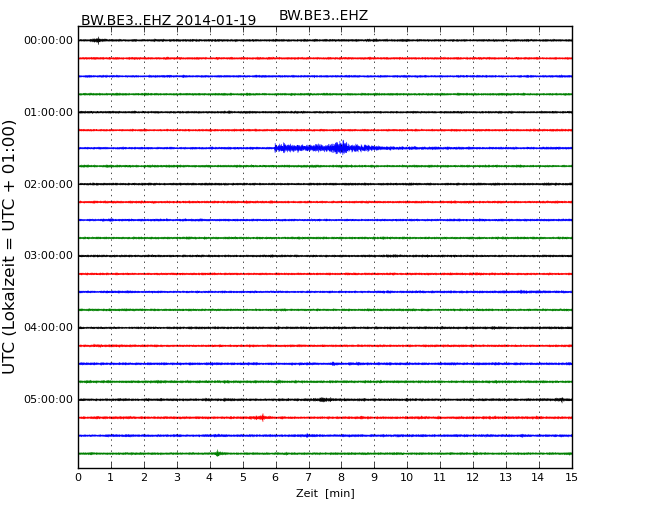This screenshot has width=650, height=520.
Task: Click the "UTC (Lokalzeit = UTC + 01:00)" axis label
Action: coord(9,247)
